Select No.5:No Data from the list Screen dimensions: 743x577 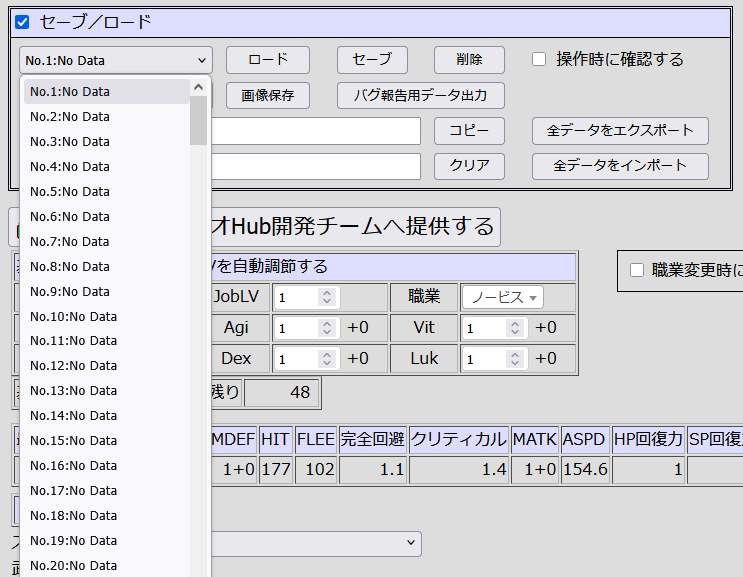[x=70, y=191]
